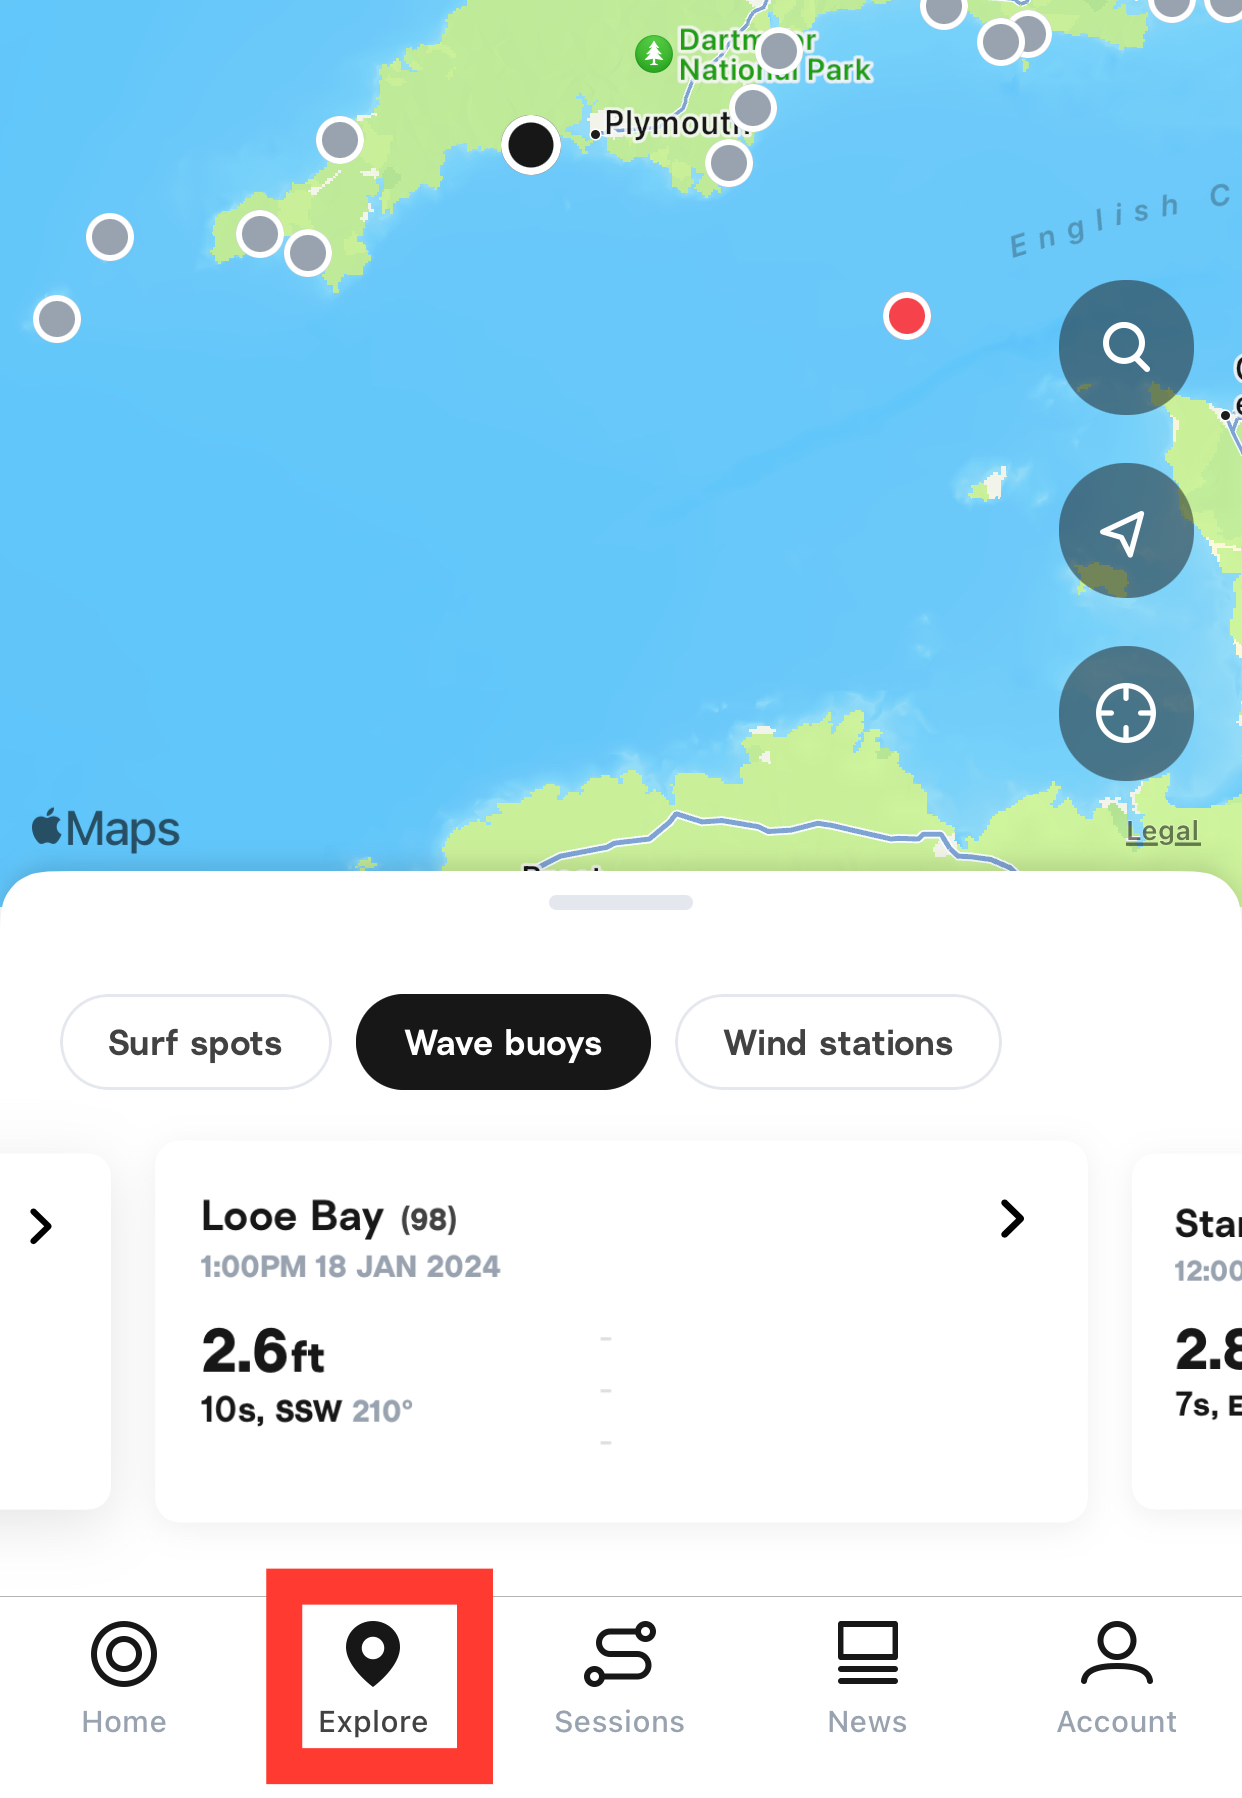
Task: Switch filter to Surf spots
Action: [196, 1042]
